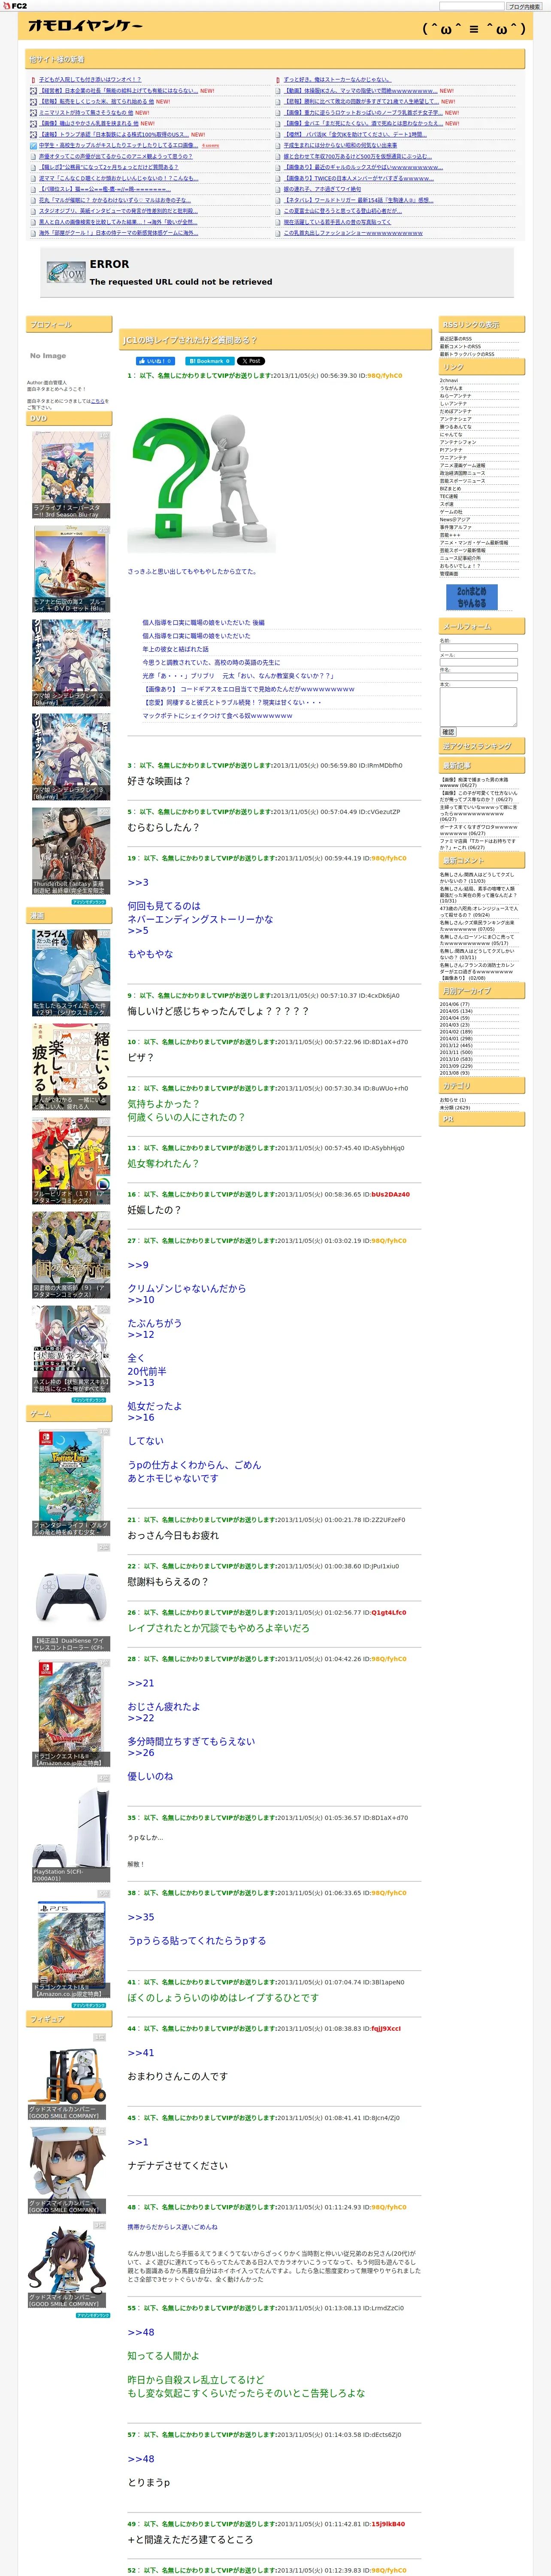Open category 未分類 (2629)
The width and height of the screenshot is (551, 2576).
click(x=455, y=1108)
